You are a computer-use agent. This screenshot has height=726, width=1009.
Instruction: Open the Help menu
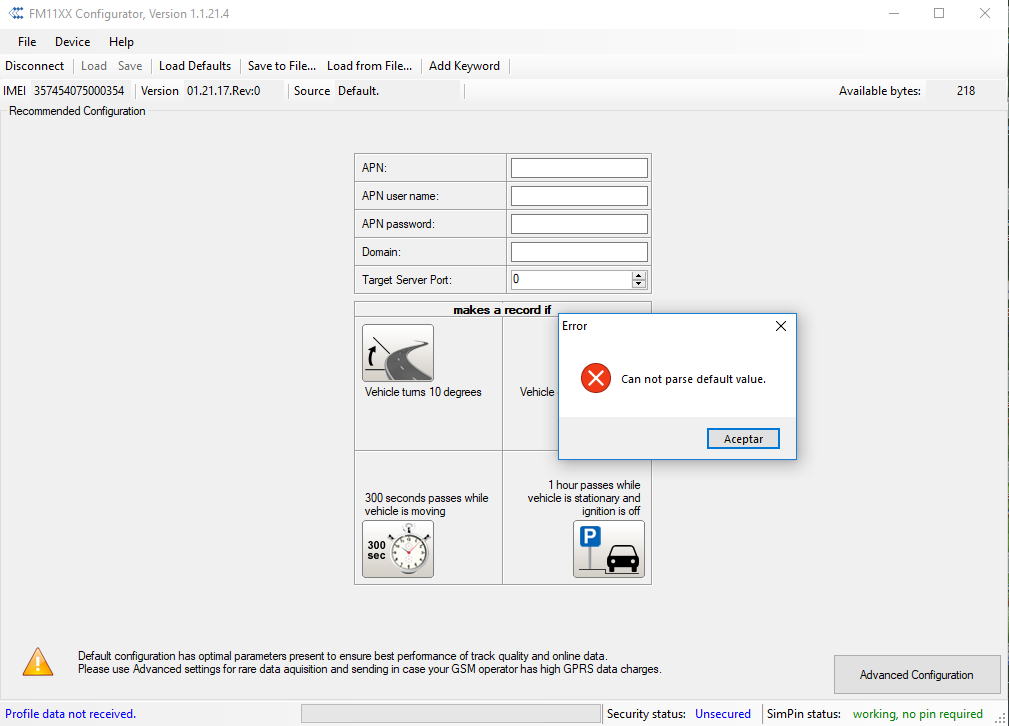tap(121, 42)
